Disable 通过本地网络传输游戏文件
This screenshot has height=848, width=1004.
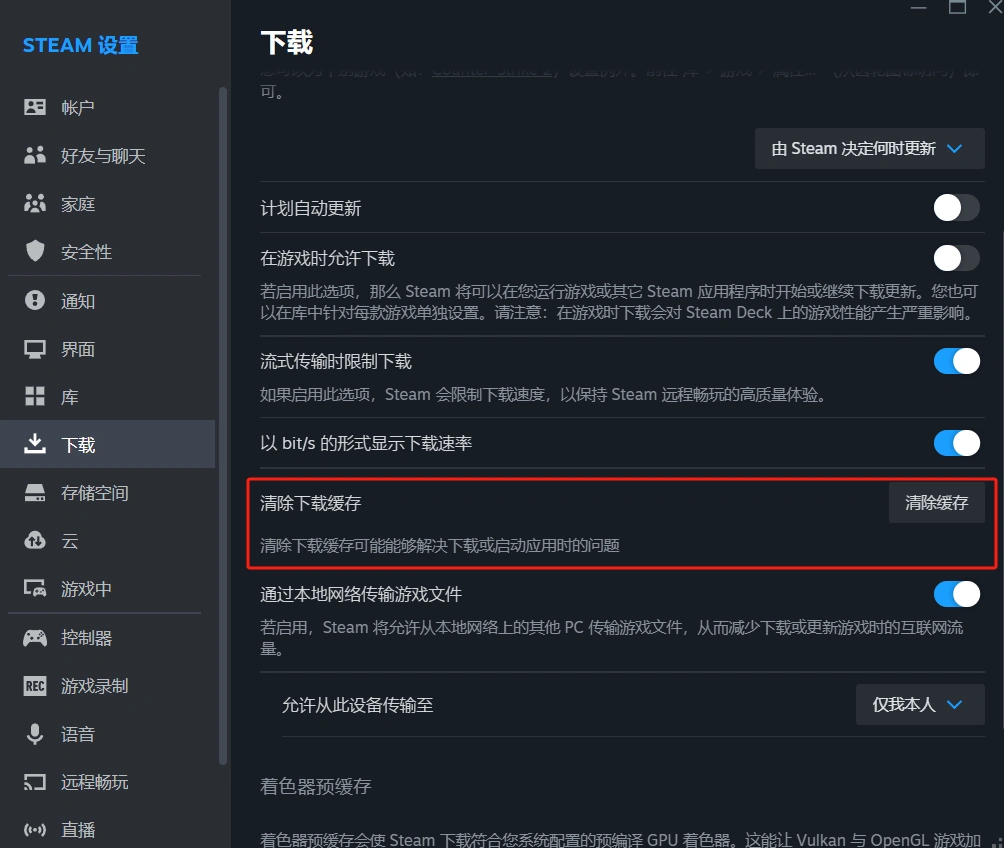click(956, 594)
